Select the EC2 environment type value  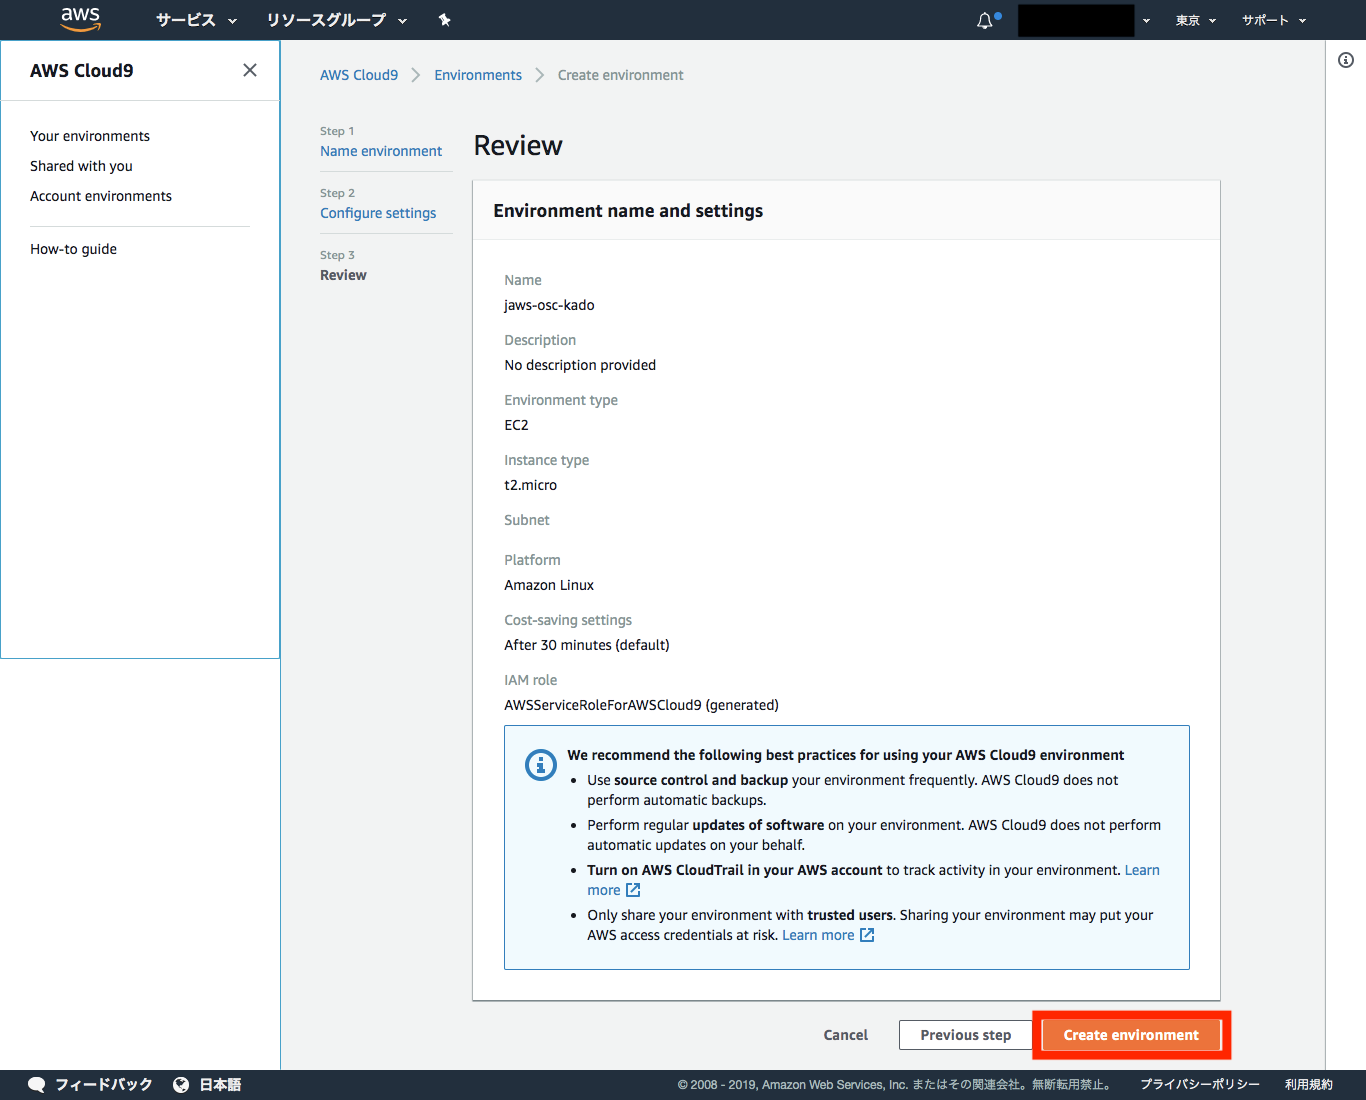(x=516, y=425)
